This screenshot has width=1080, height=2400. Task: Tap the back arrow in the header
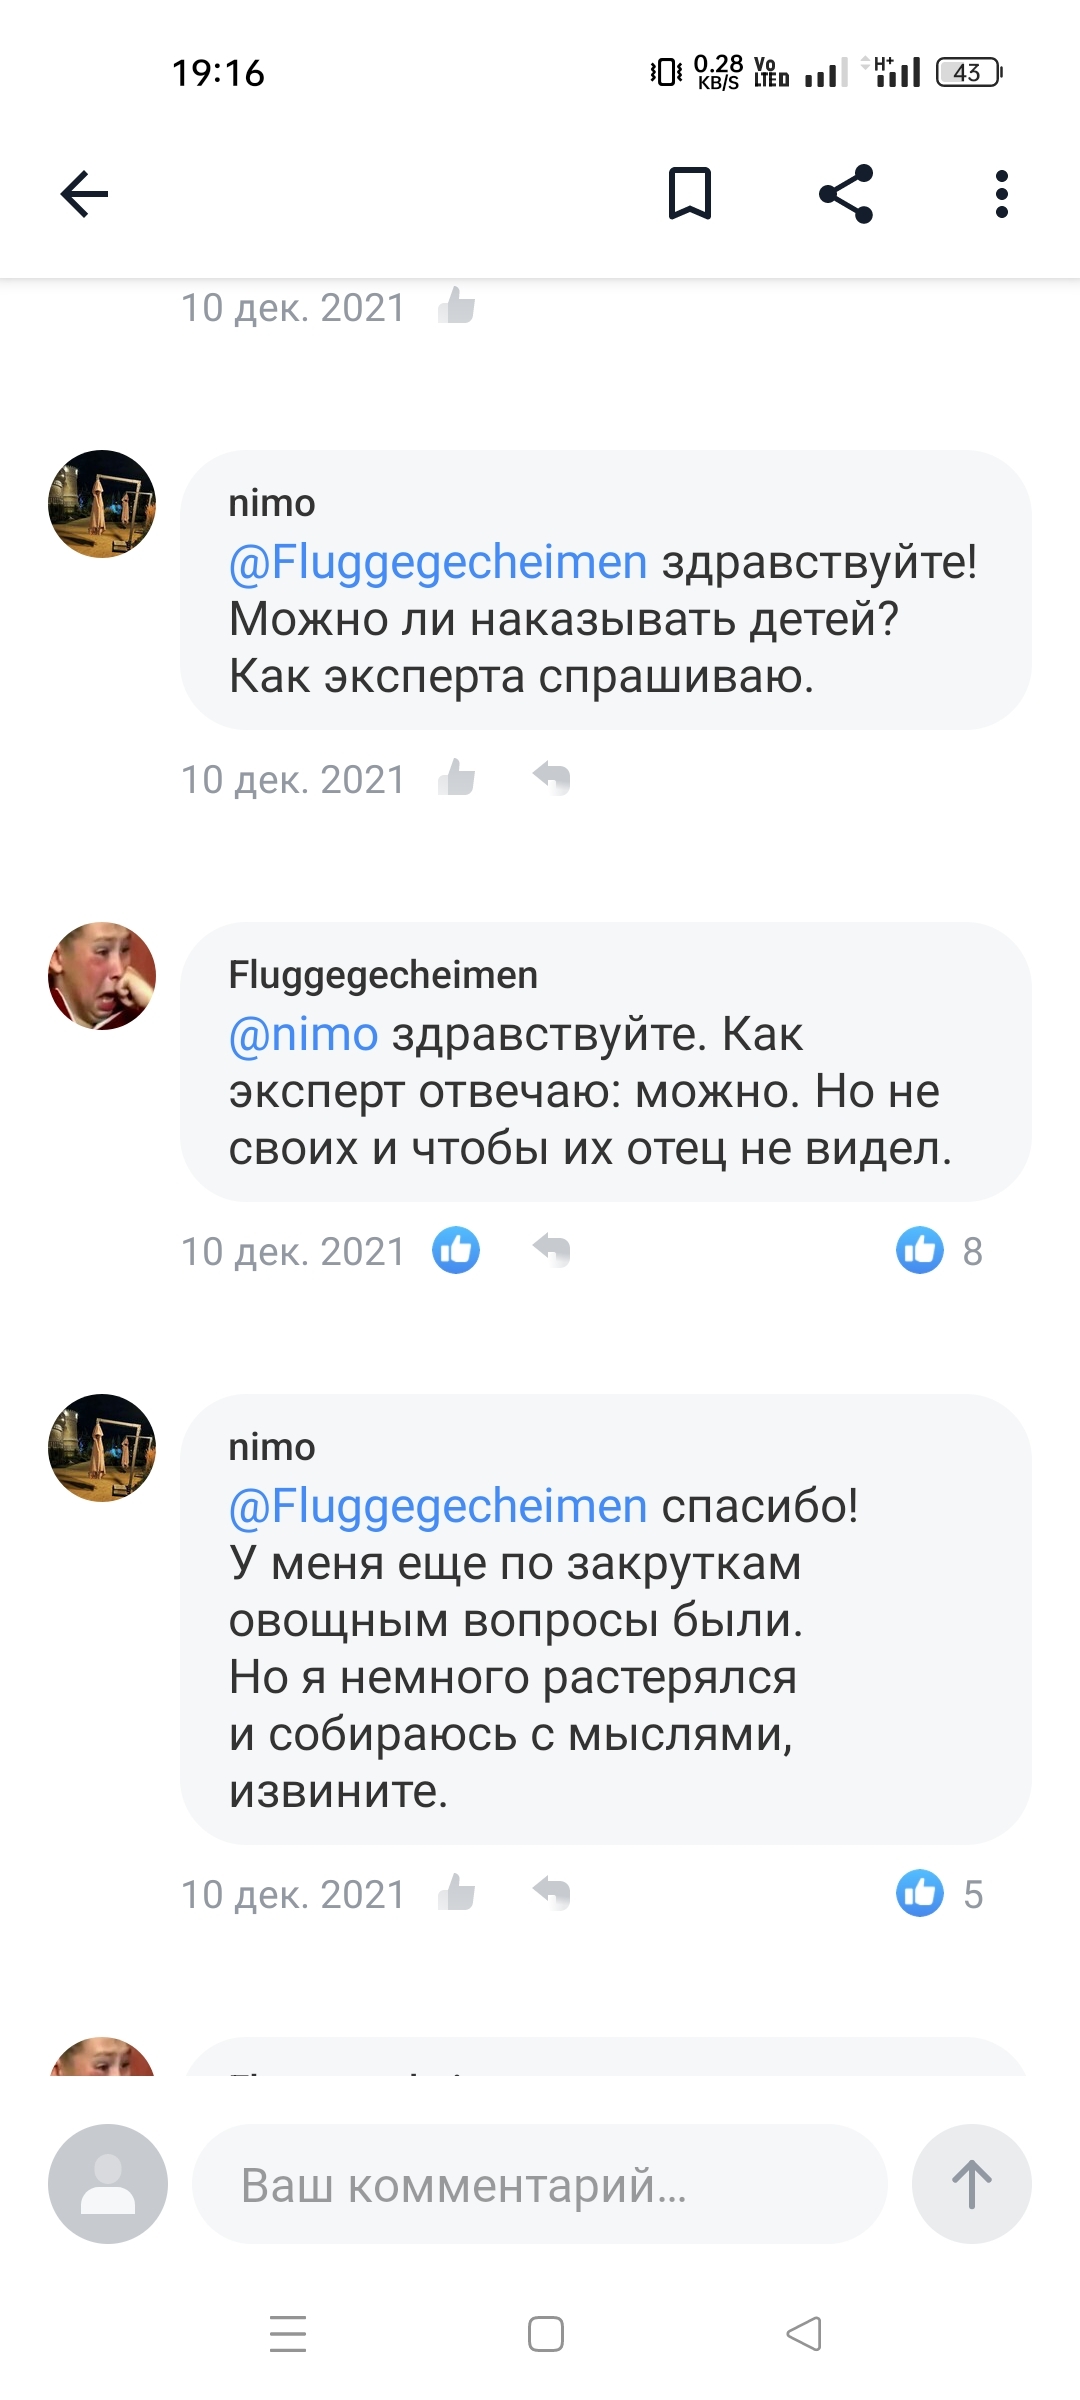coord(84,194)
